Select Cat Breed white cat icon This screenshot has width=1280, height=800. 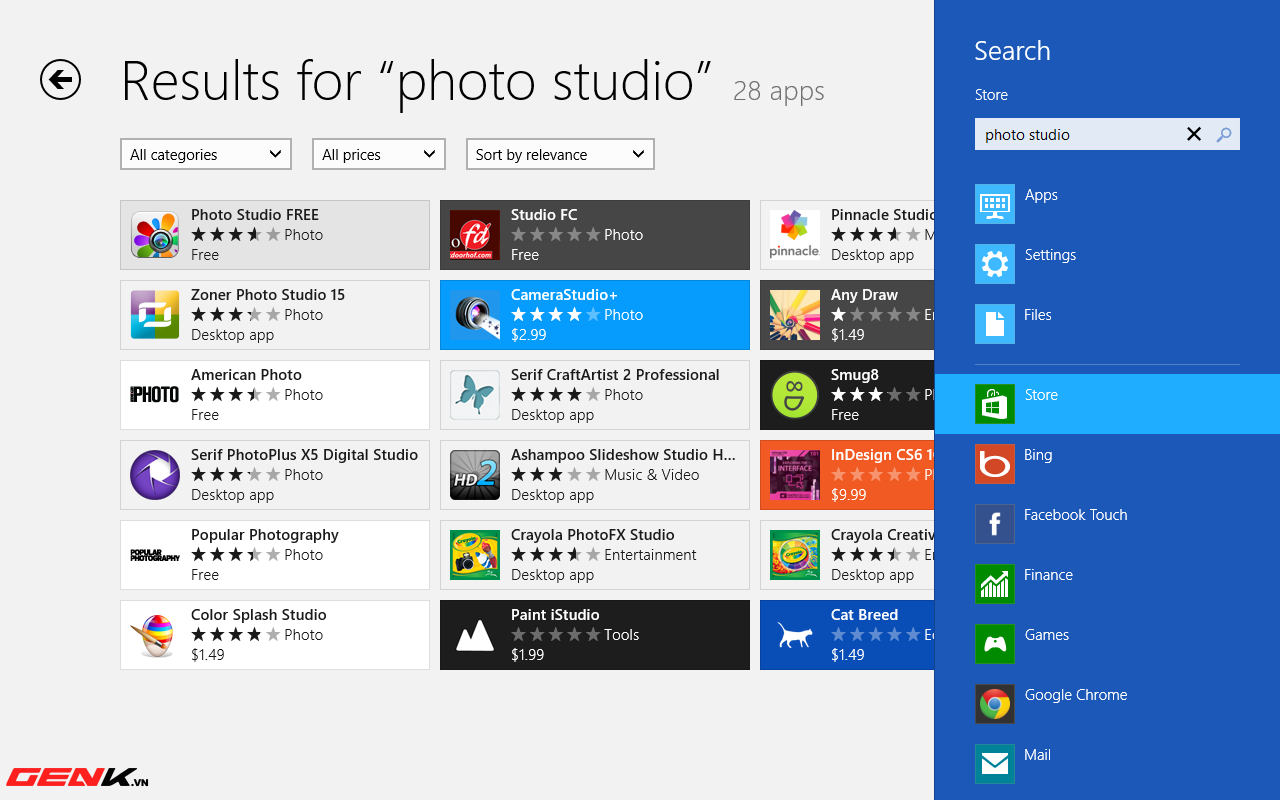(795, 635)
